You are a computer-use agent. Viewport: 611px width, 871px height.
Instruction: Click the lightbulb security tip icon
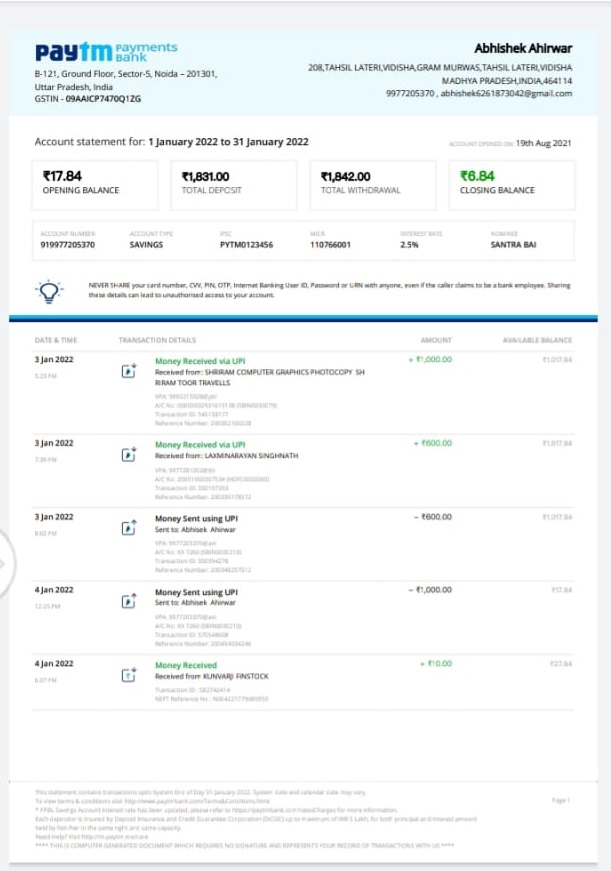pyautogui.click(x=49, y=291)
